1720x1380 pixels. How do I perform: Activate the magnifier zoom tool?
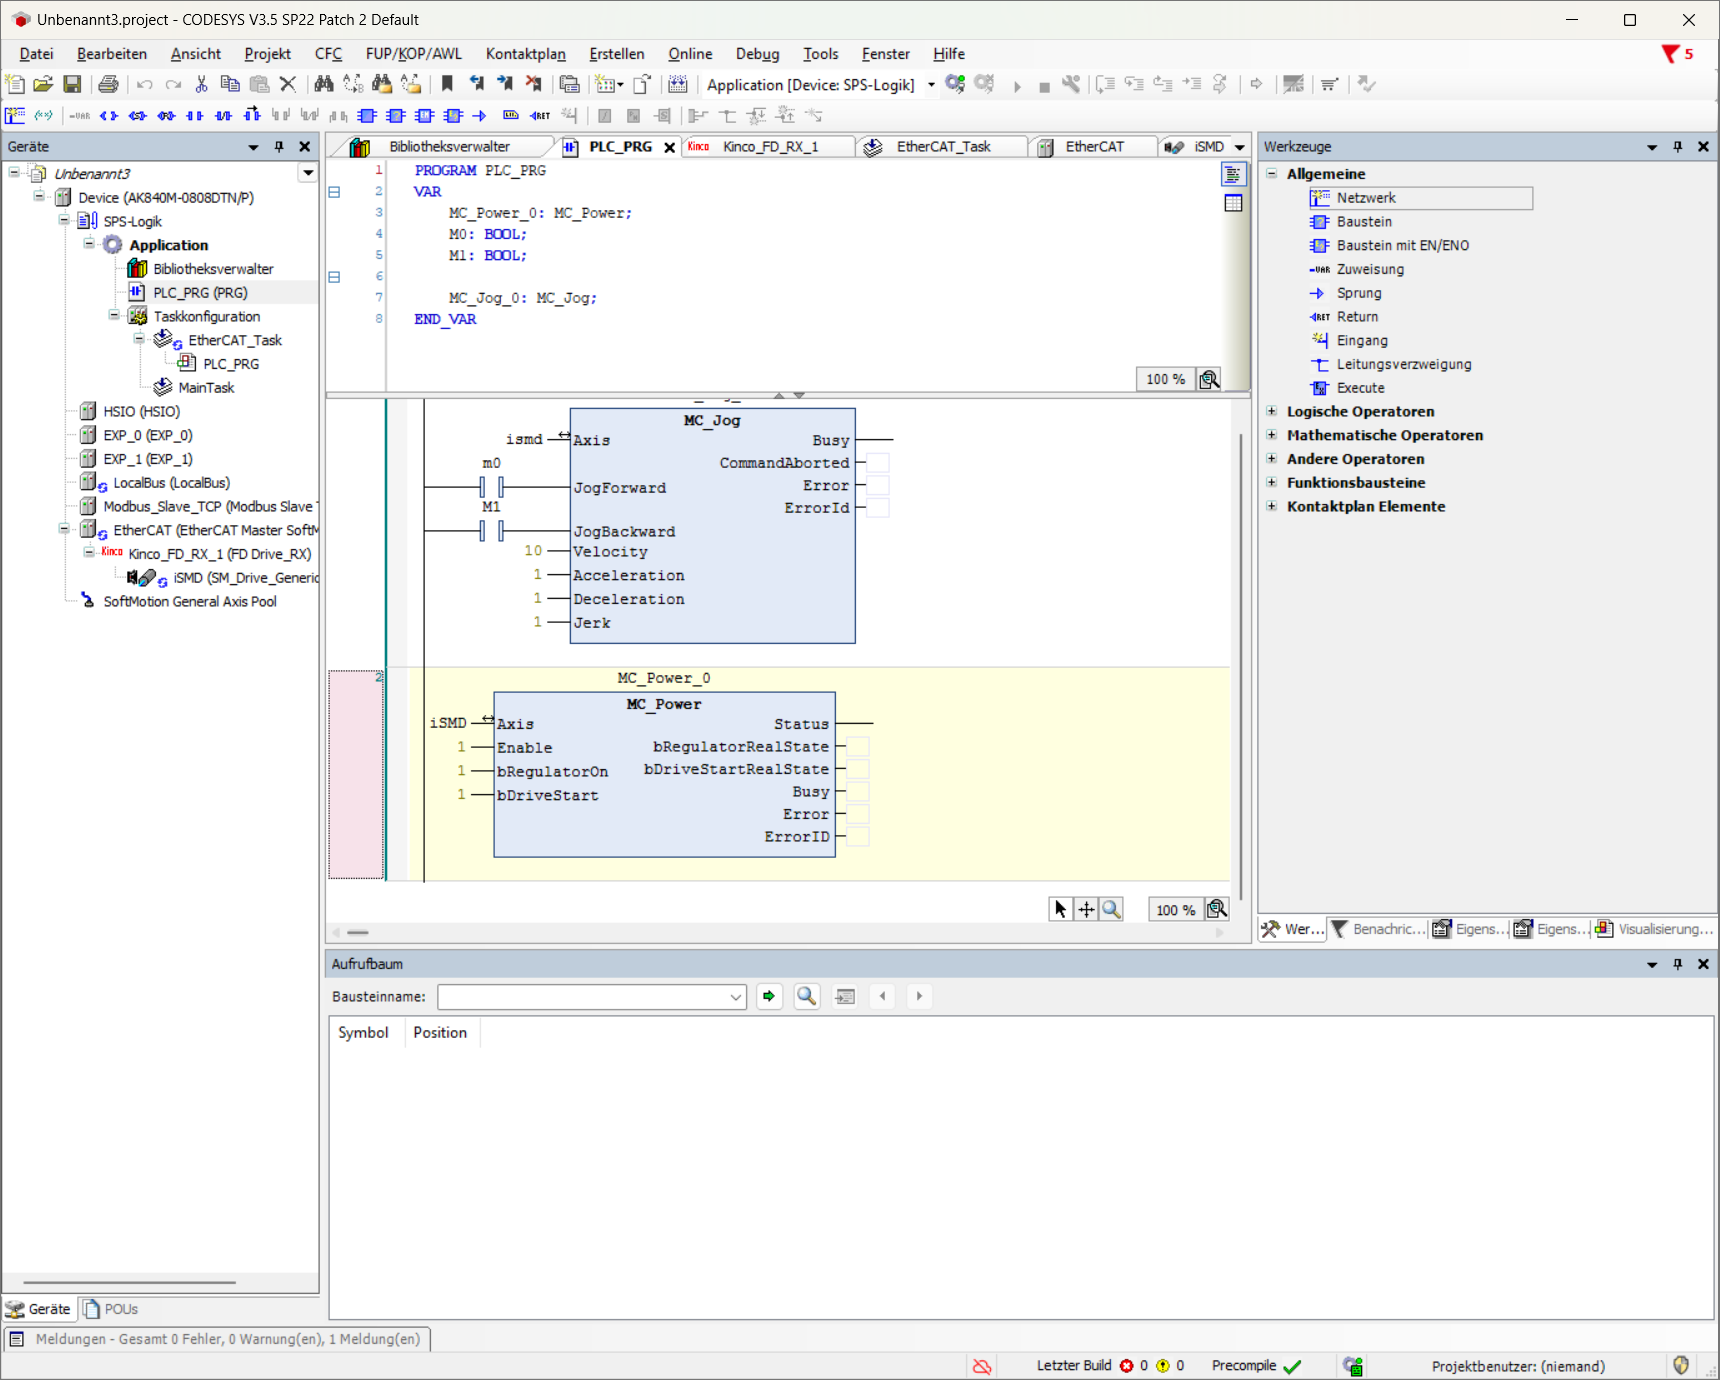pos(1111,909)
